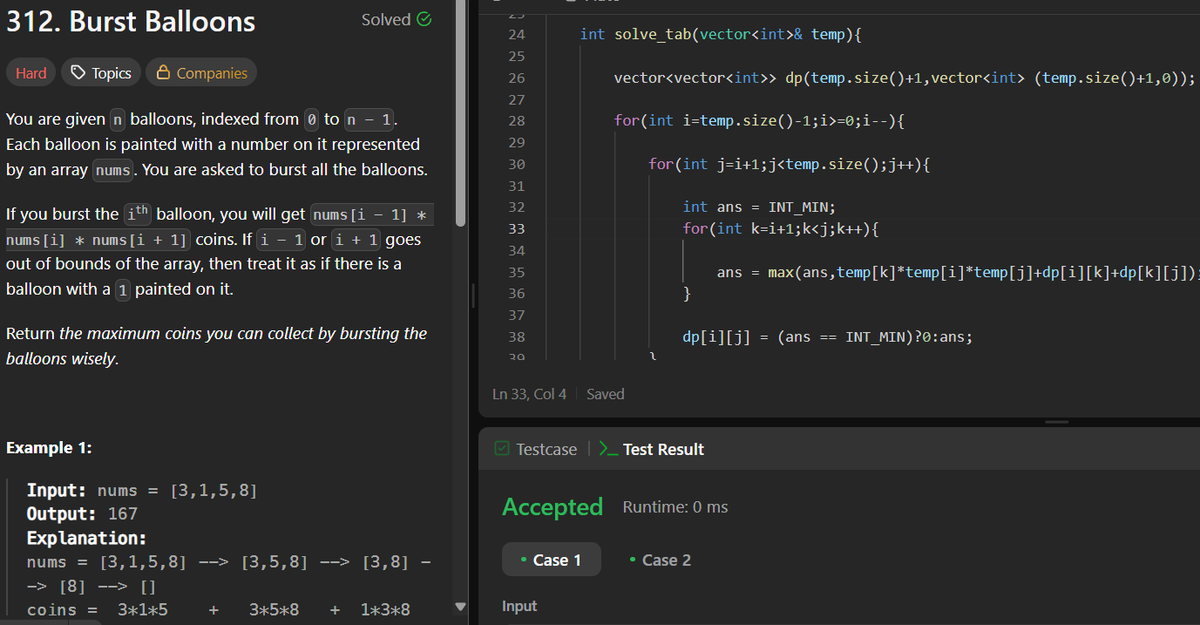Switch to the Testcase tab
Viewport: 1200px width, 625px height.
(536, 449)
